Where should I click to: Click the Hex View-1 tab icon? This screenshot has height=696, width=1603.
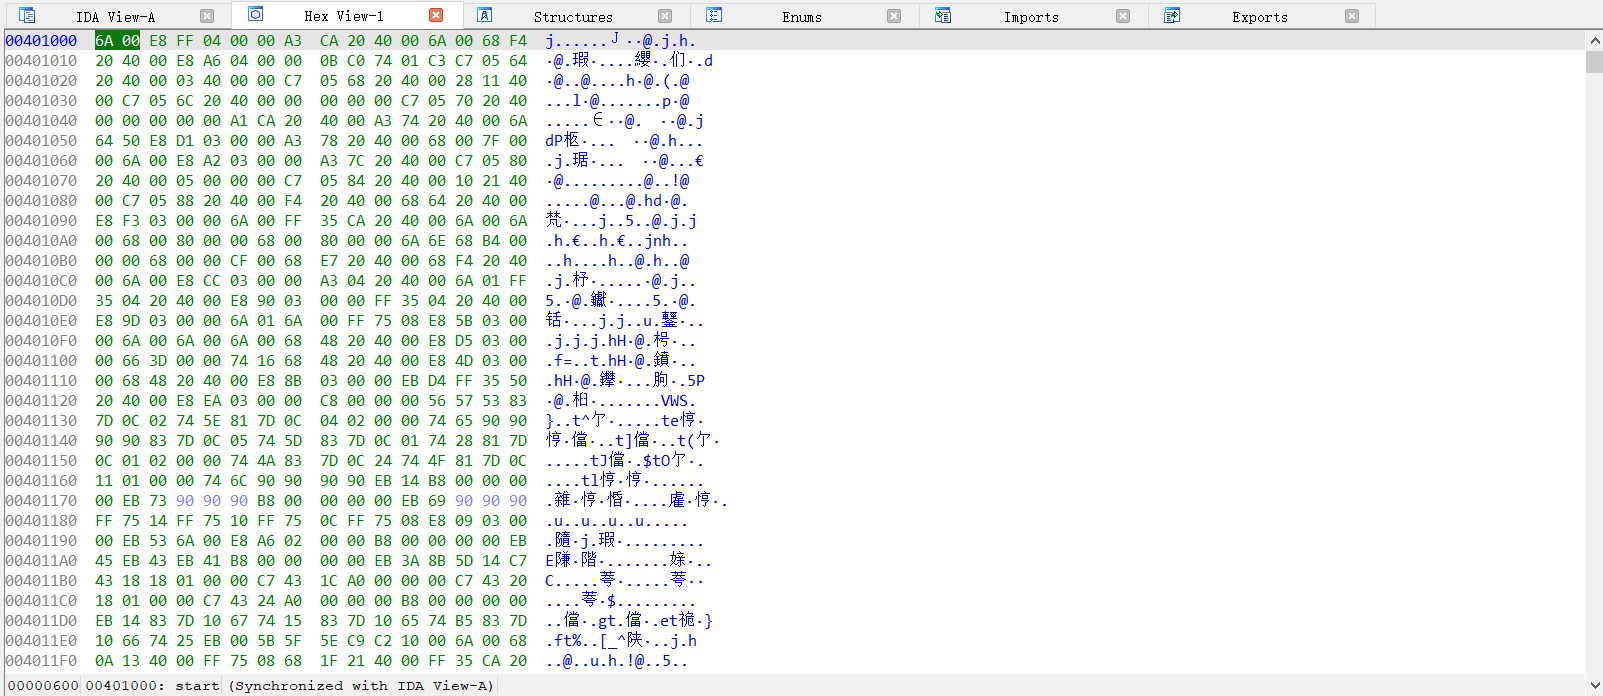point(256,14)
